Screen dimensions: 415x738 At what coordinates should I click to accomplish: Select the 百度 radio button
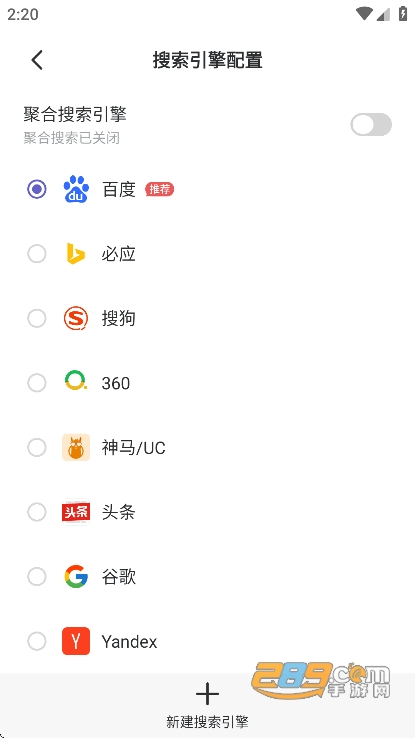37,189
